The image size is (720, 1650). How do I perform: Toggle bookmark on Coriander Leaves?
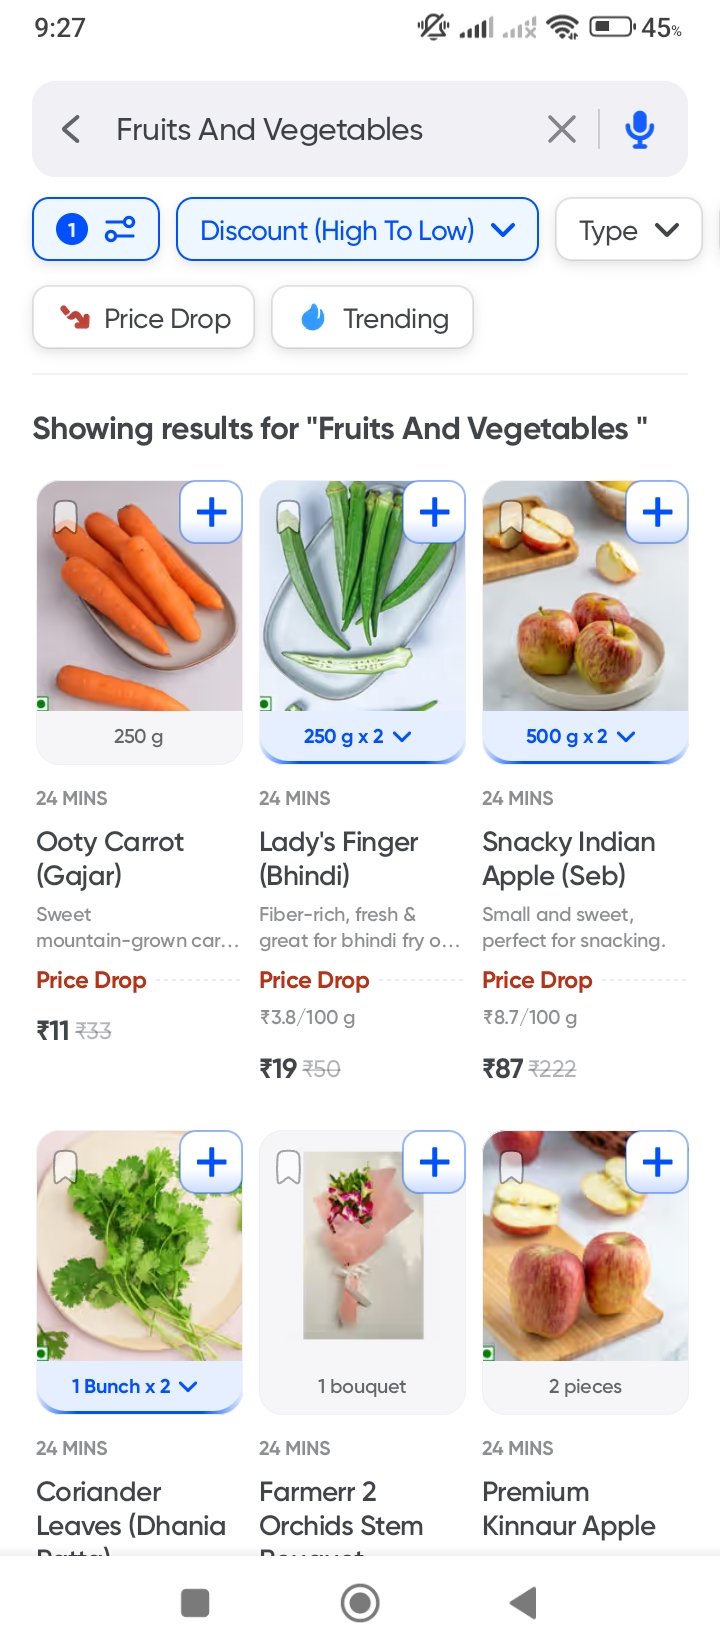[65, 1166]
